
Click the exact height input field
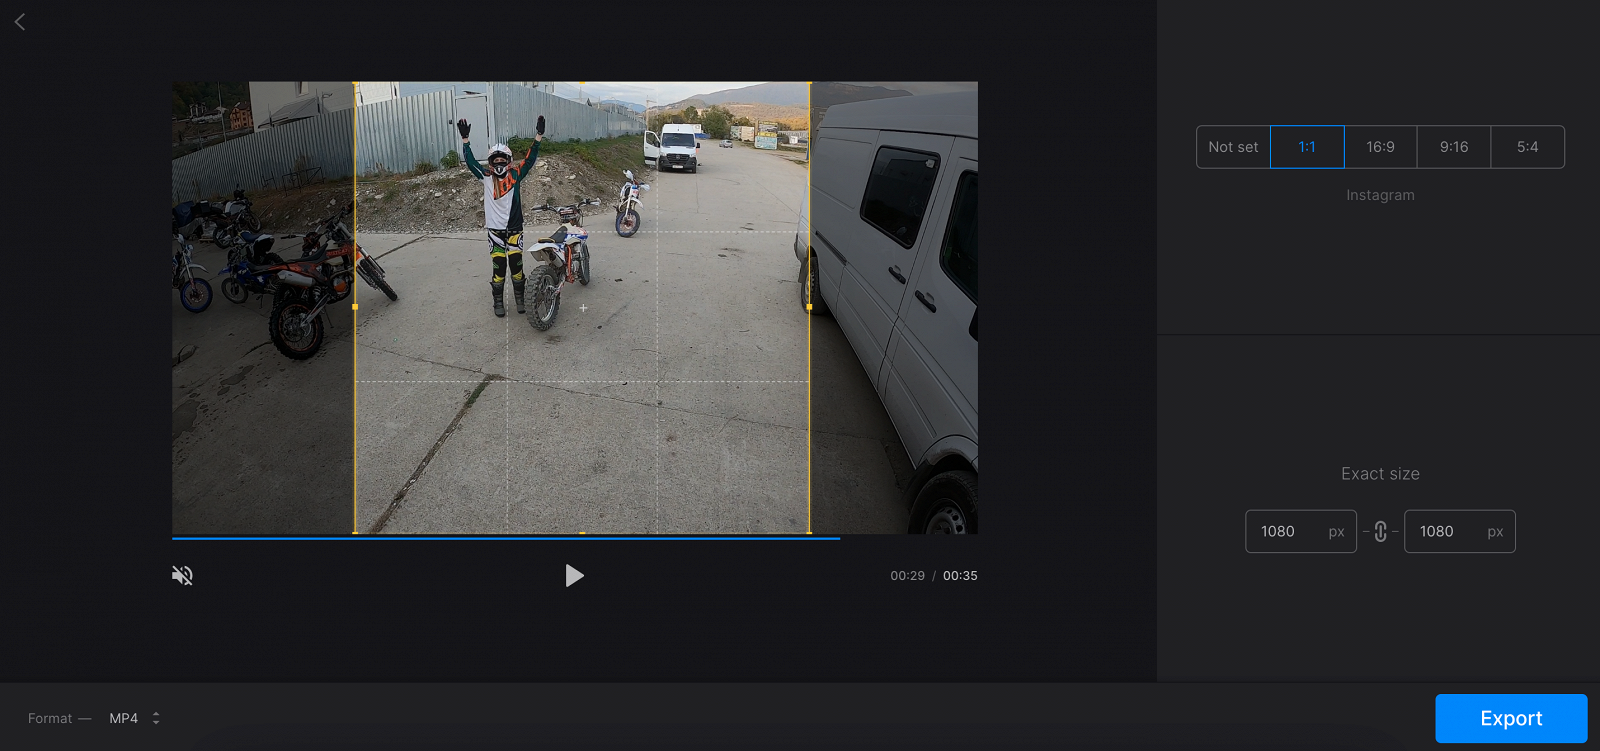click(x=1460, y=531)
